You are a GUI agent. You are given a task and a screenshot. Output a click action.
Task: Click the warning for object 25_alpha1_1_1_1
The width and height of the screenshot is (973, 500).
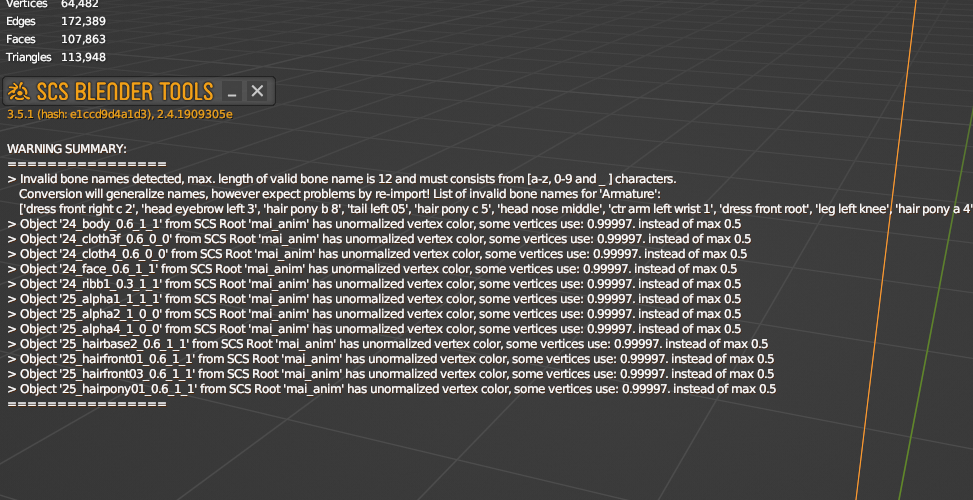pyautogui.click(x=374, y=298)
